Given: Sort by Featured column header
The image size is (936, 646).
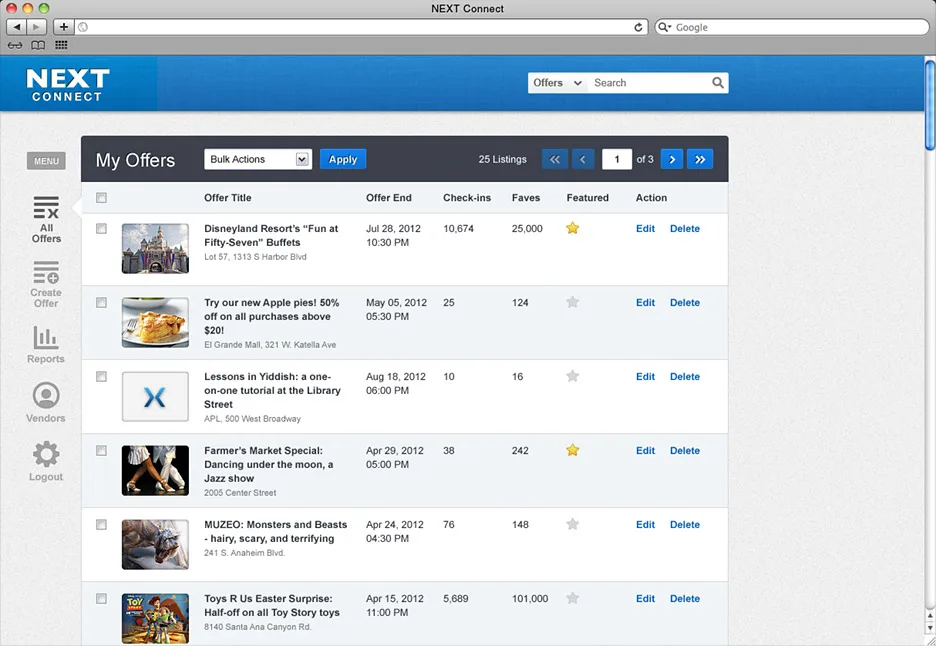Looking at the screenshot, I should coord(587,198).
